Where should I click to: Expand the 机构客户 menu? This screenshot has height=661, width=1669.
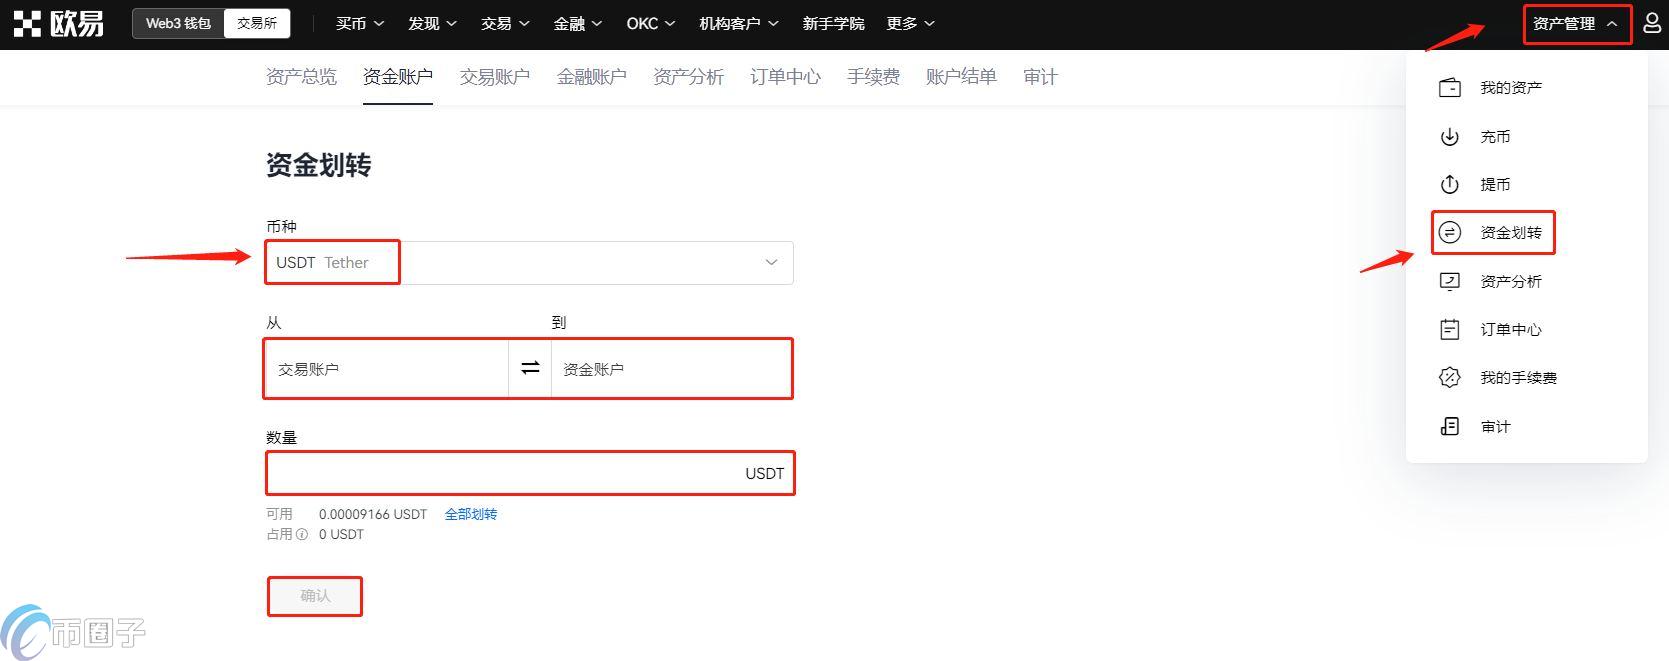(740, 23)
